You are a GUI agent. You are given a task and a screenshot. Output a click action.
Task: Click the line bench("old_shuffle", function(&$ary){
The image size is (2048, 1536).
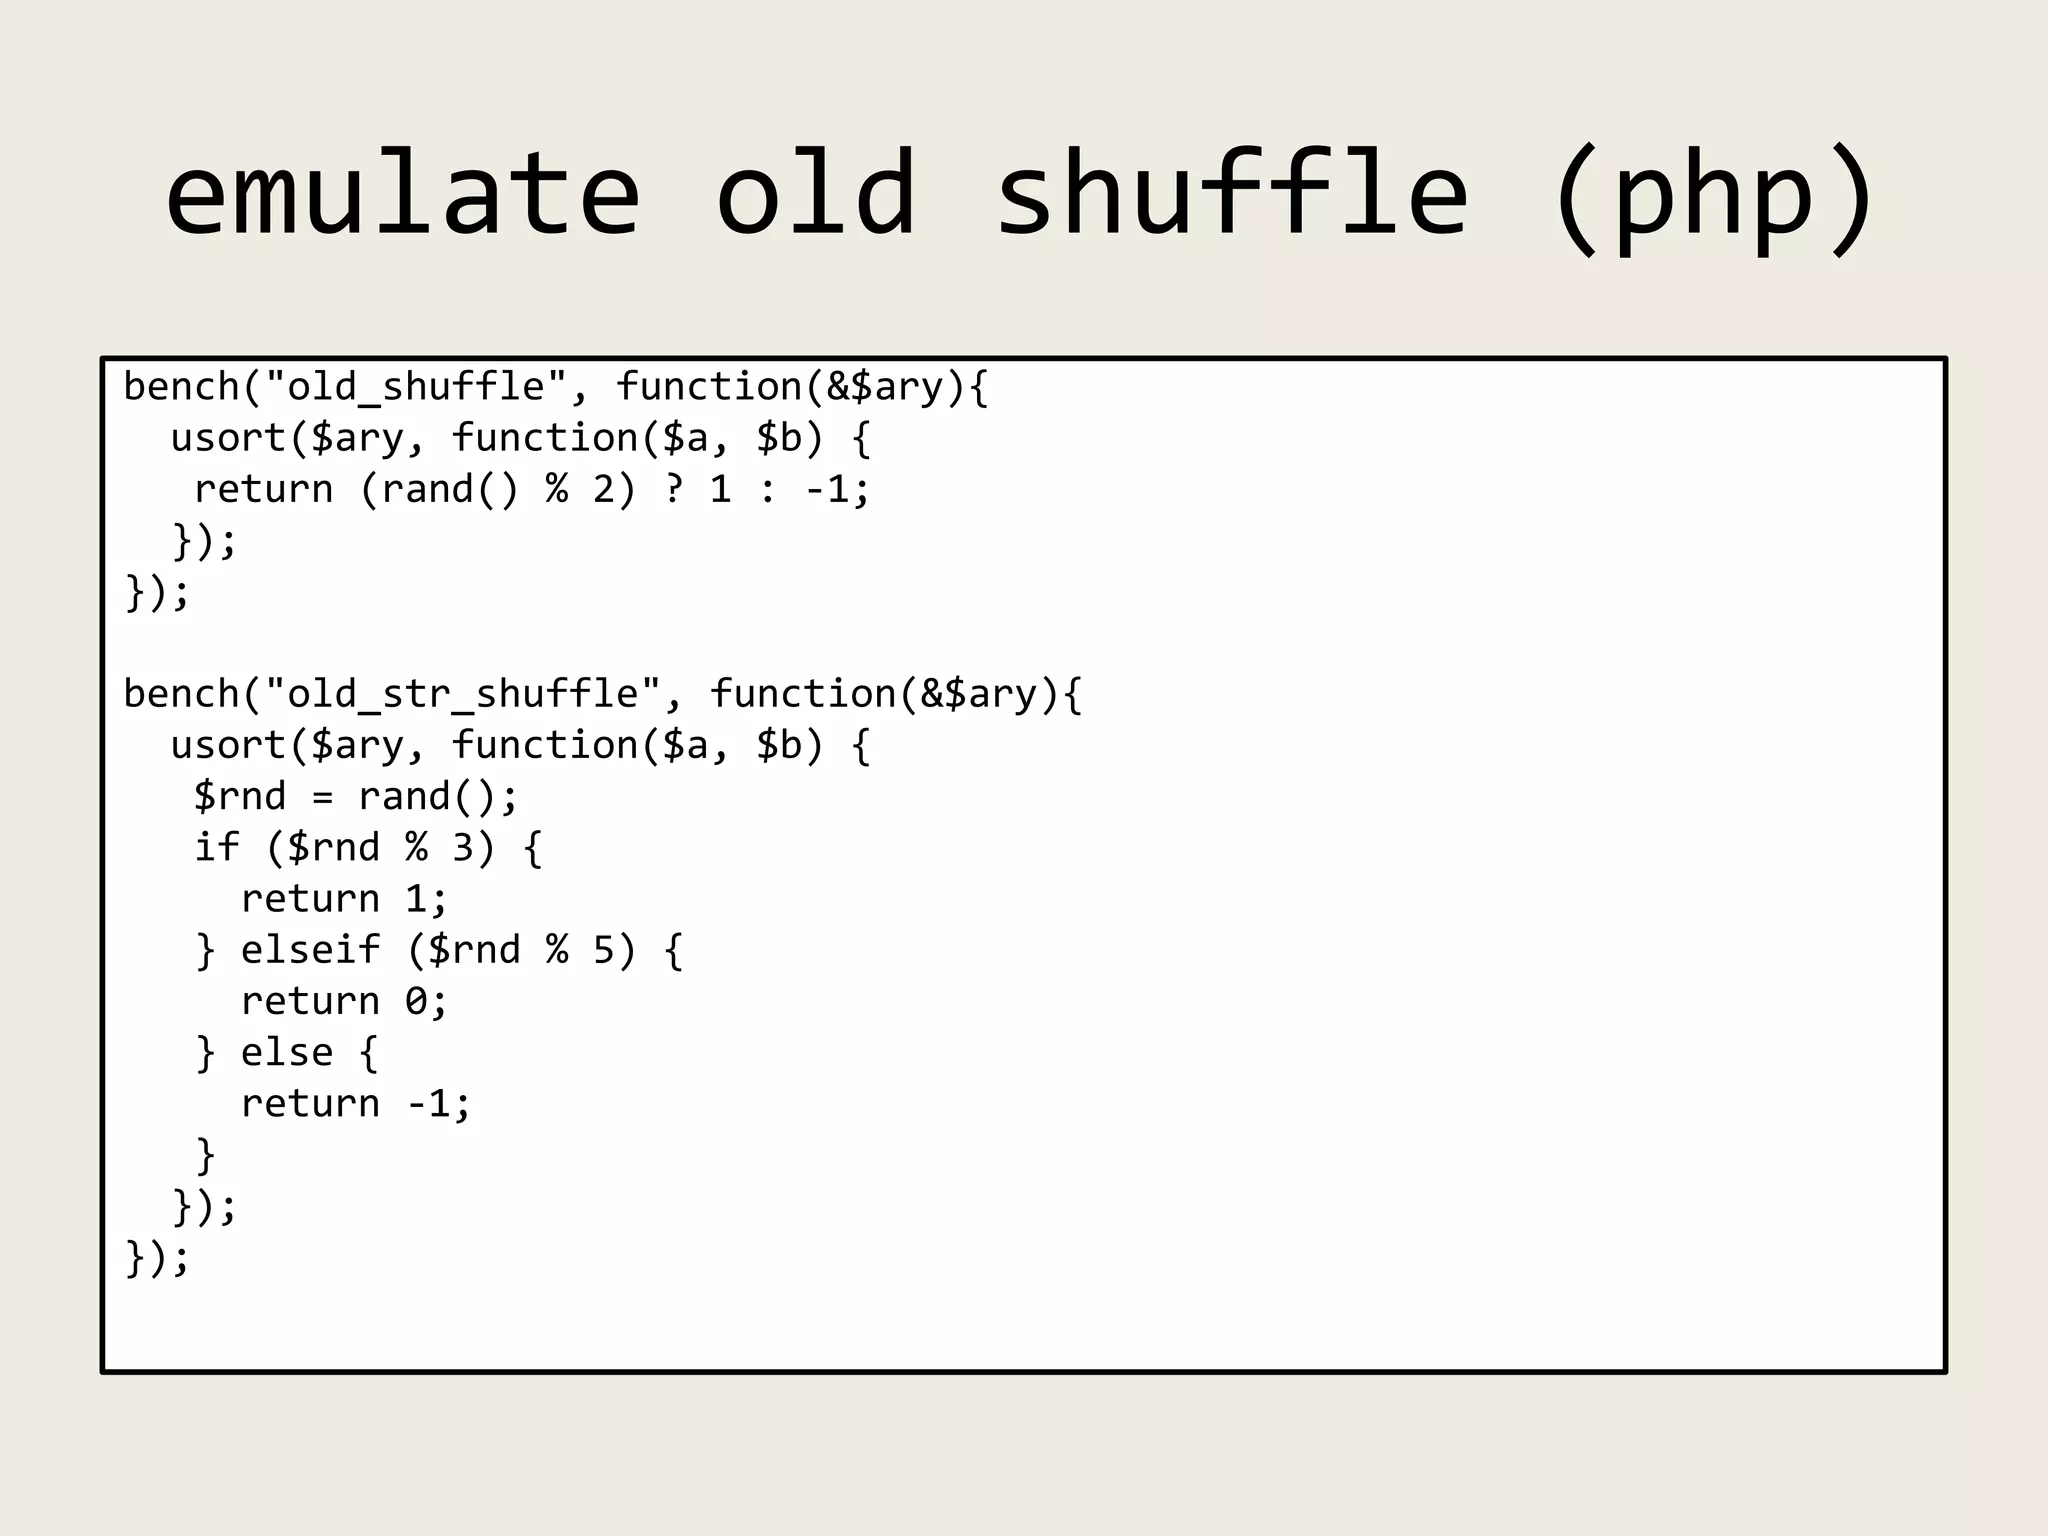(556, 388)
